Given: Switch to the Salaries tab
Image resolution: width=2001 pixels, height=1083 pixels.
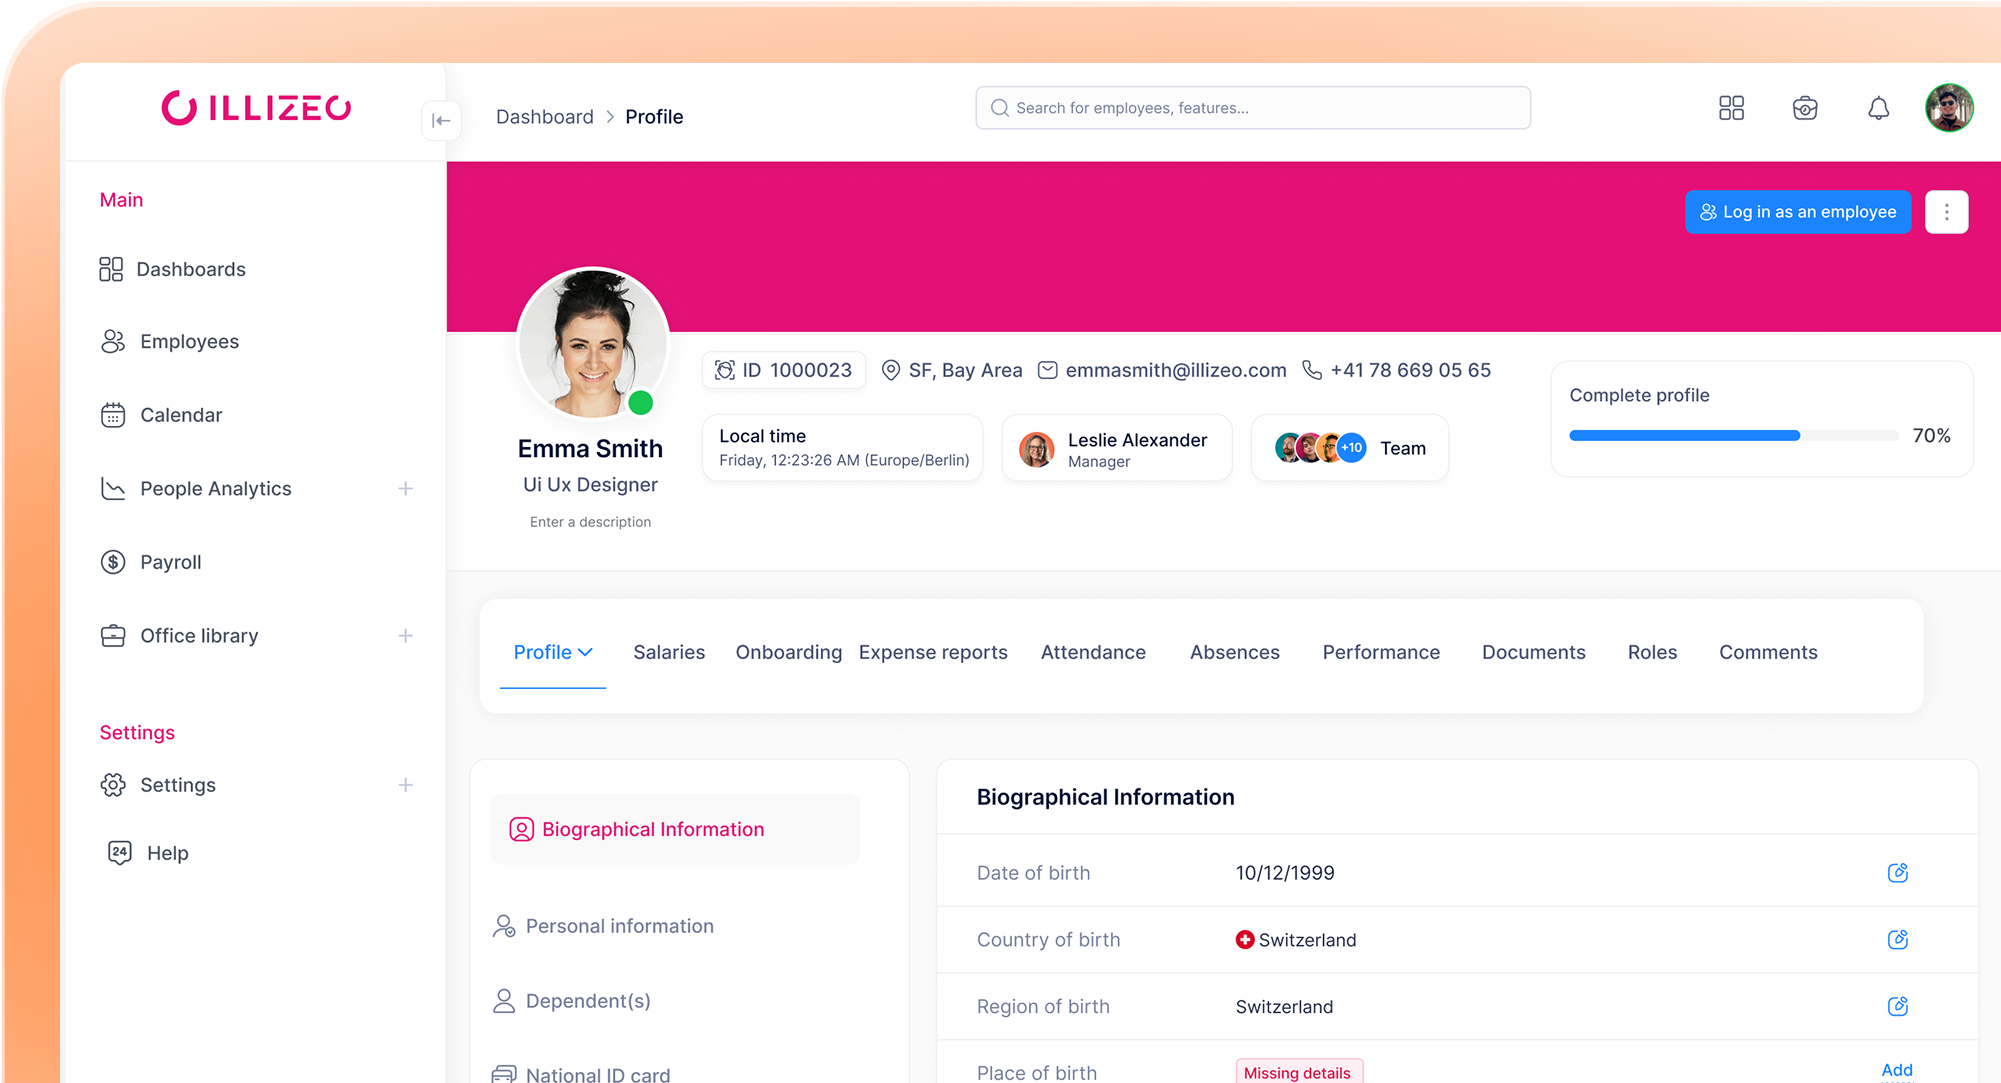Looking at the screenshot, I should pyautogui.click(x=669, y=652).
